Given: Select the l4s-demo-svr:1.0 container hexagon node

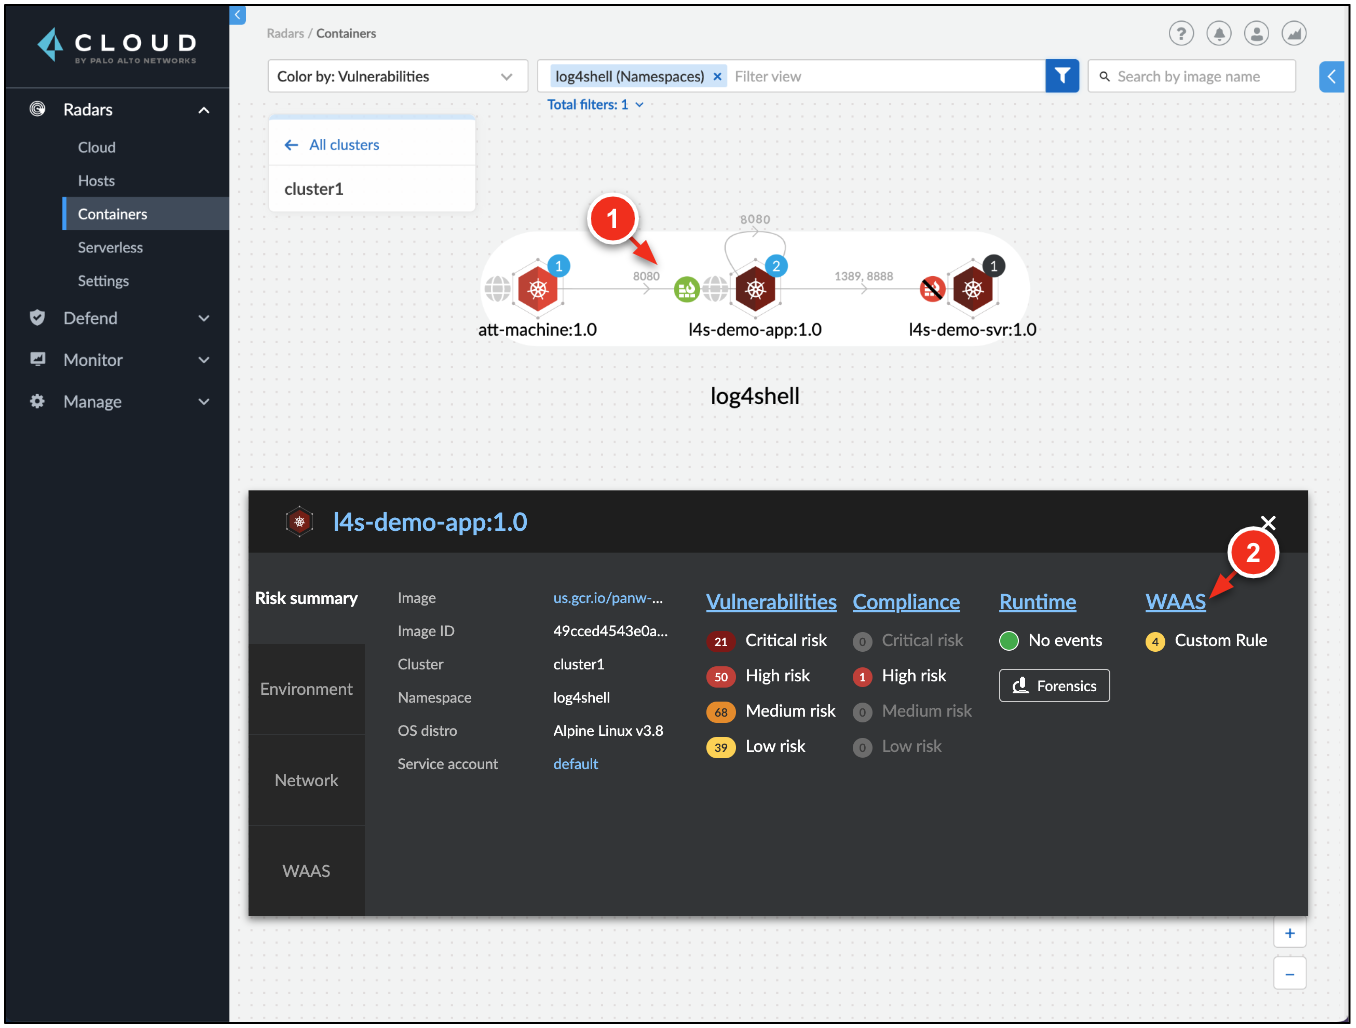Looking at the screenshot, I should [x=972, y=289].
